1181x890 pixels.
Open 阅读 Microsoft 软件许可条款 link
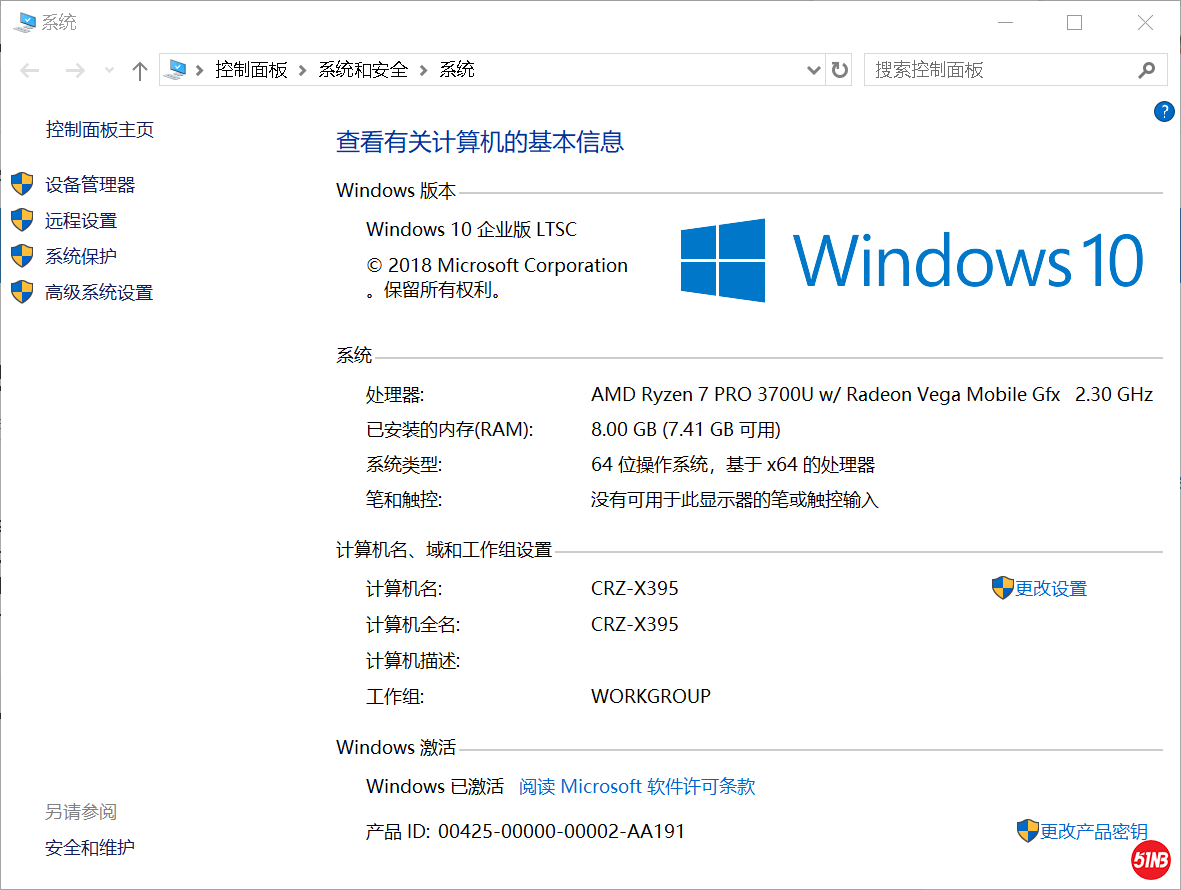click(x=637, y=787)
